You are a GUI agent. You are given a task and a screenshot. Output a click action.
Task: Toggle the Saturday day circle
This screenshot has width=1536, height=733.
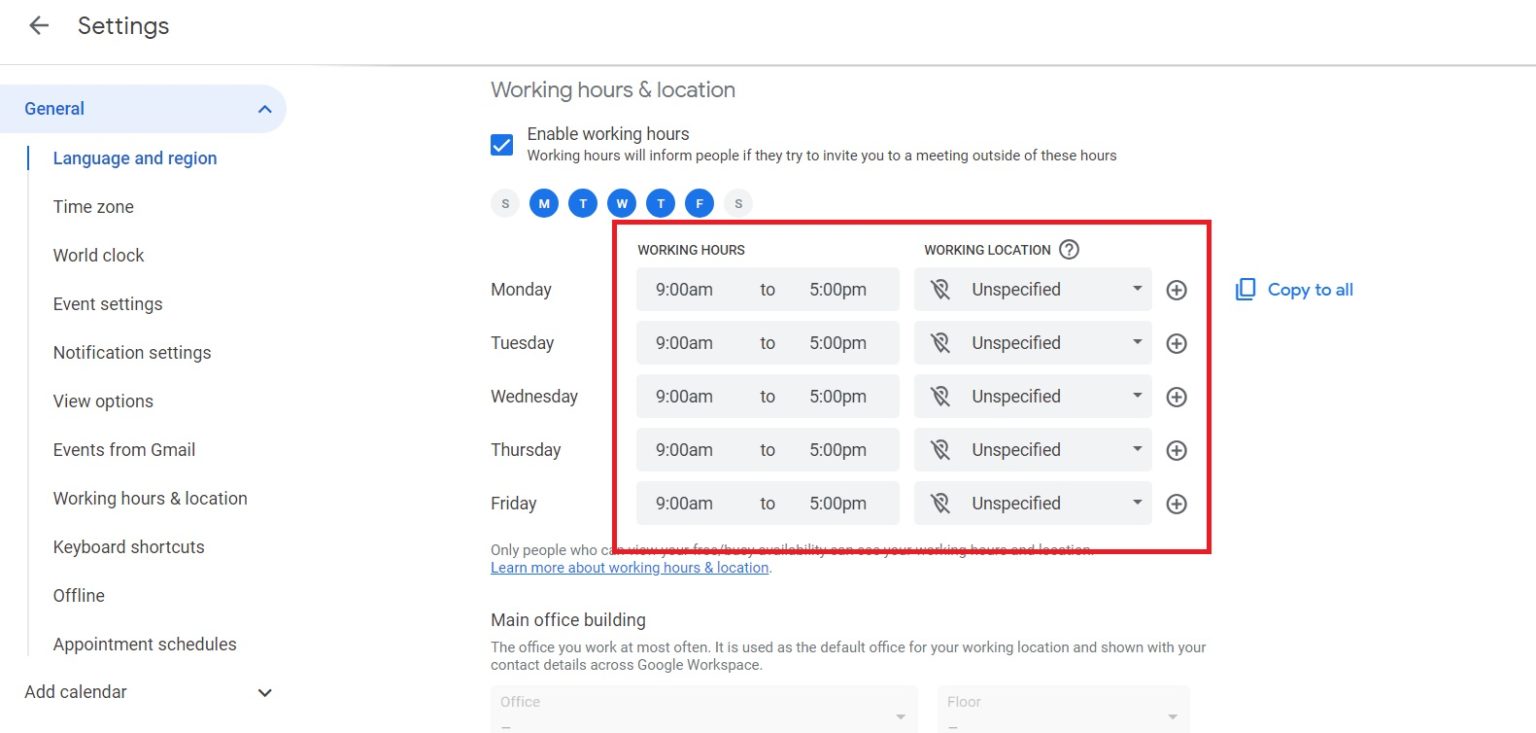(x=738, y=204)
